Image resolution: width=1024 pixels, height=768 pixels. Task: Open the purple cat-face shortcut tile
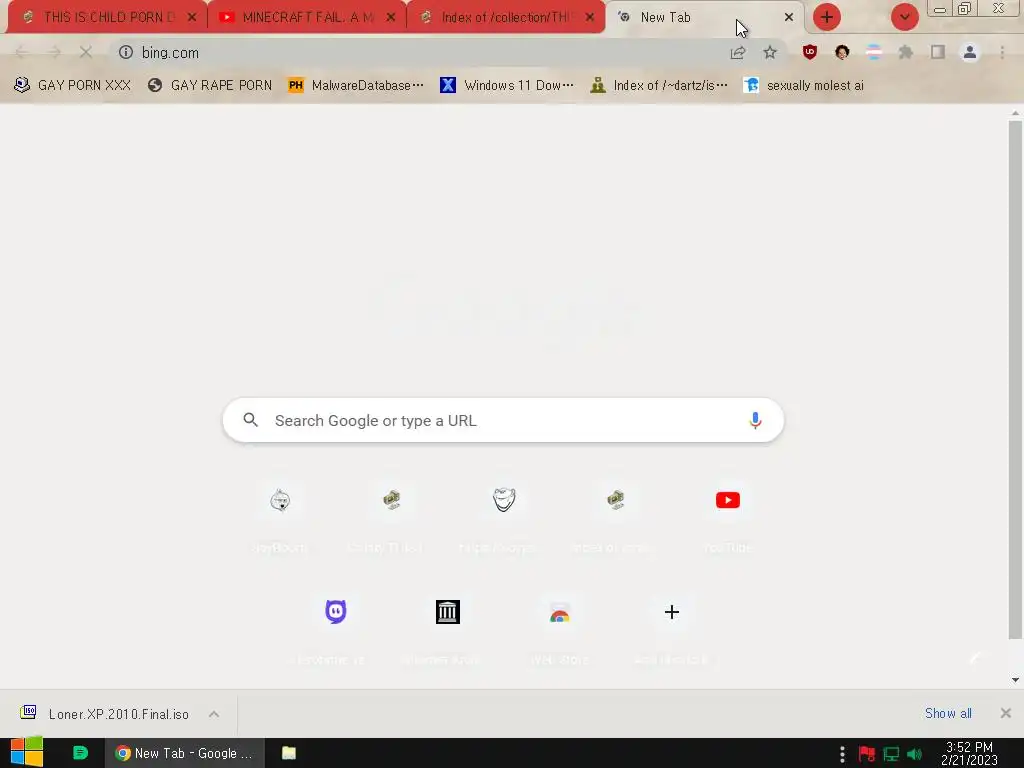(336, 612)
